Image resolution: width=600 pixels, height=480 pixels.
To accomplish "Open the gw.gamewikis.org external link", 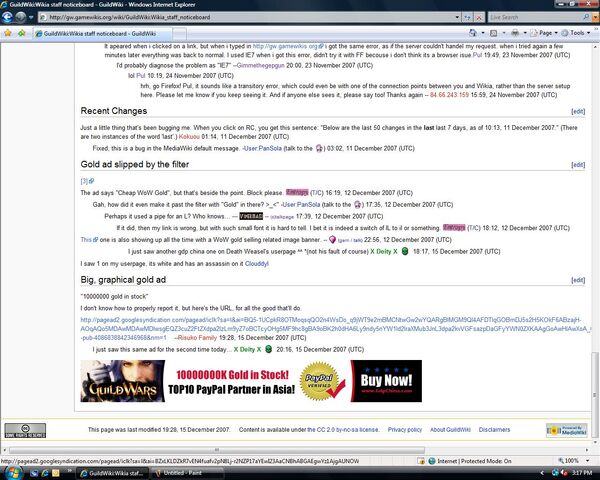I will (x=288, y=46).
